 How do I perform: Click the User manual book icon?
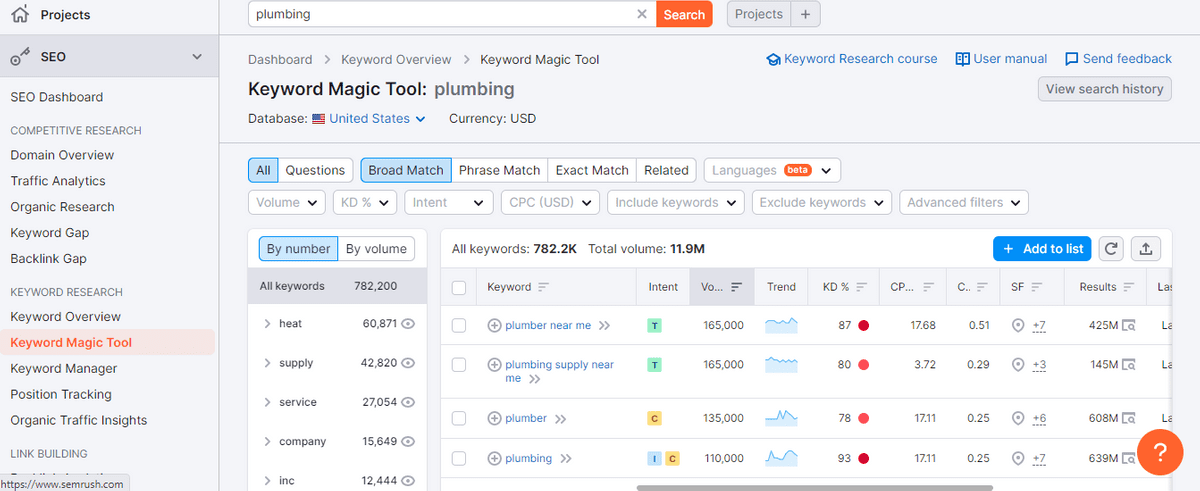pos(963,59)
